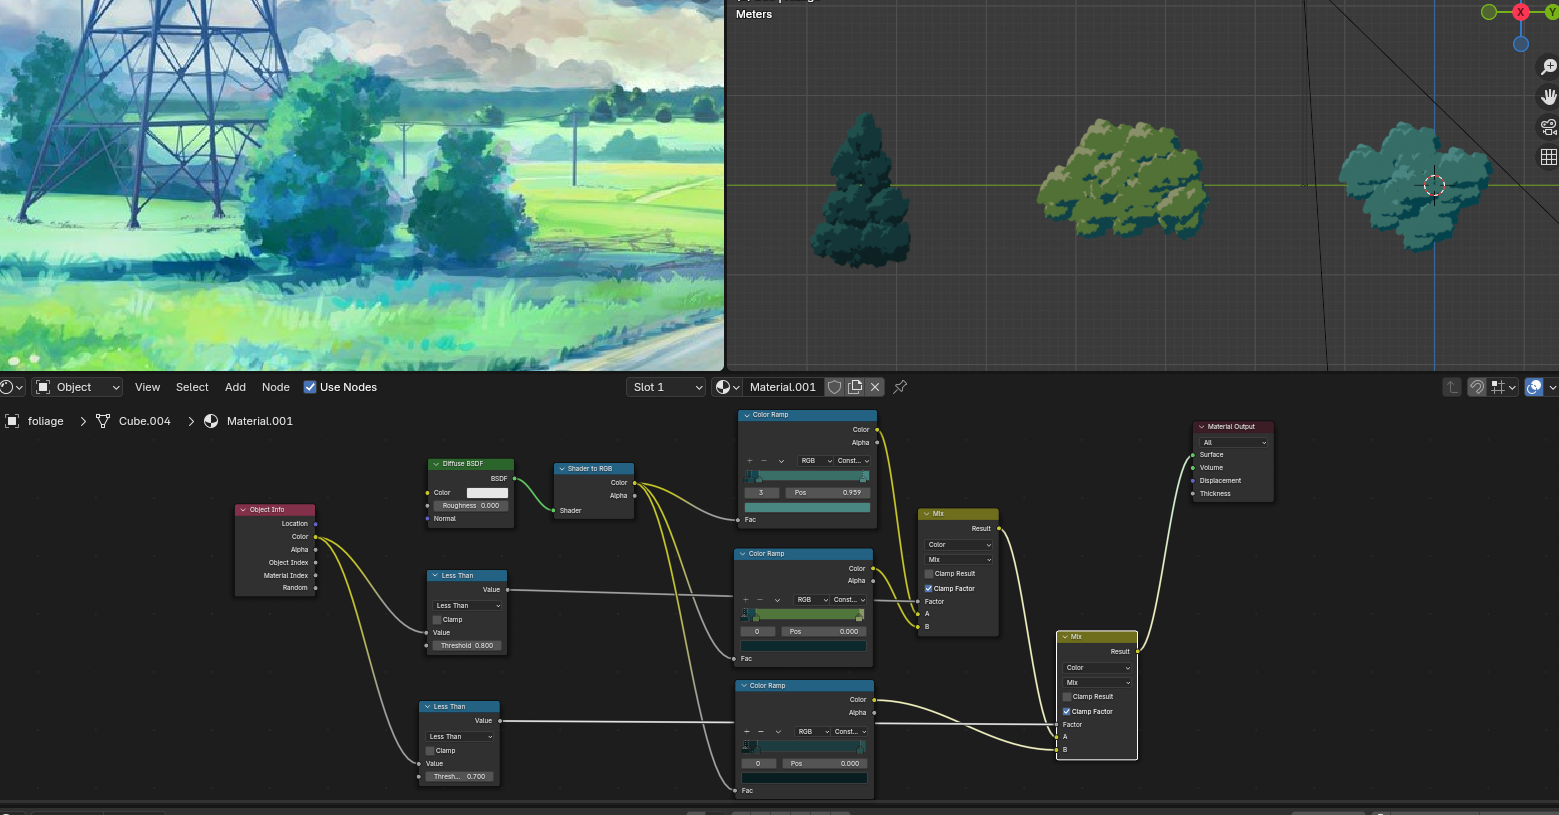The image size is (1559, 815).
Task: Click the fake user shield icon
Action: tap(835, 387)
